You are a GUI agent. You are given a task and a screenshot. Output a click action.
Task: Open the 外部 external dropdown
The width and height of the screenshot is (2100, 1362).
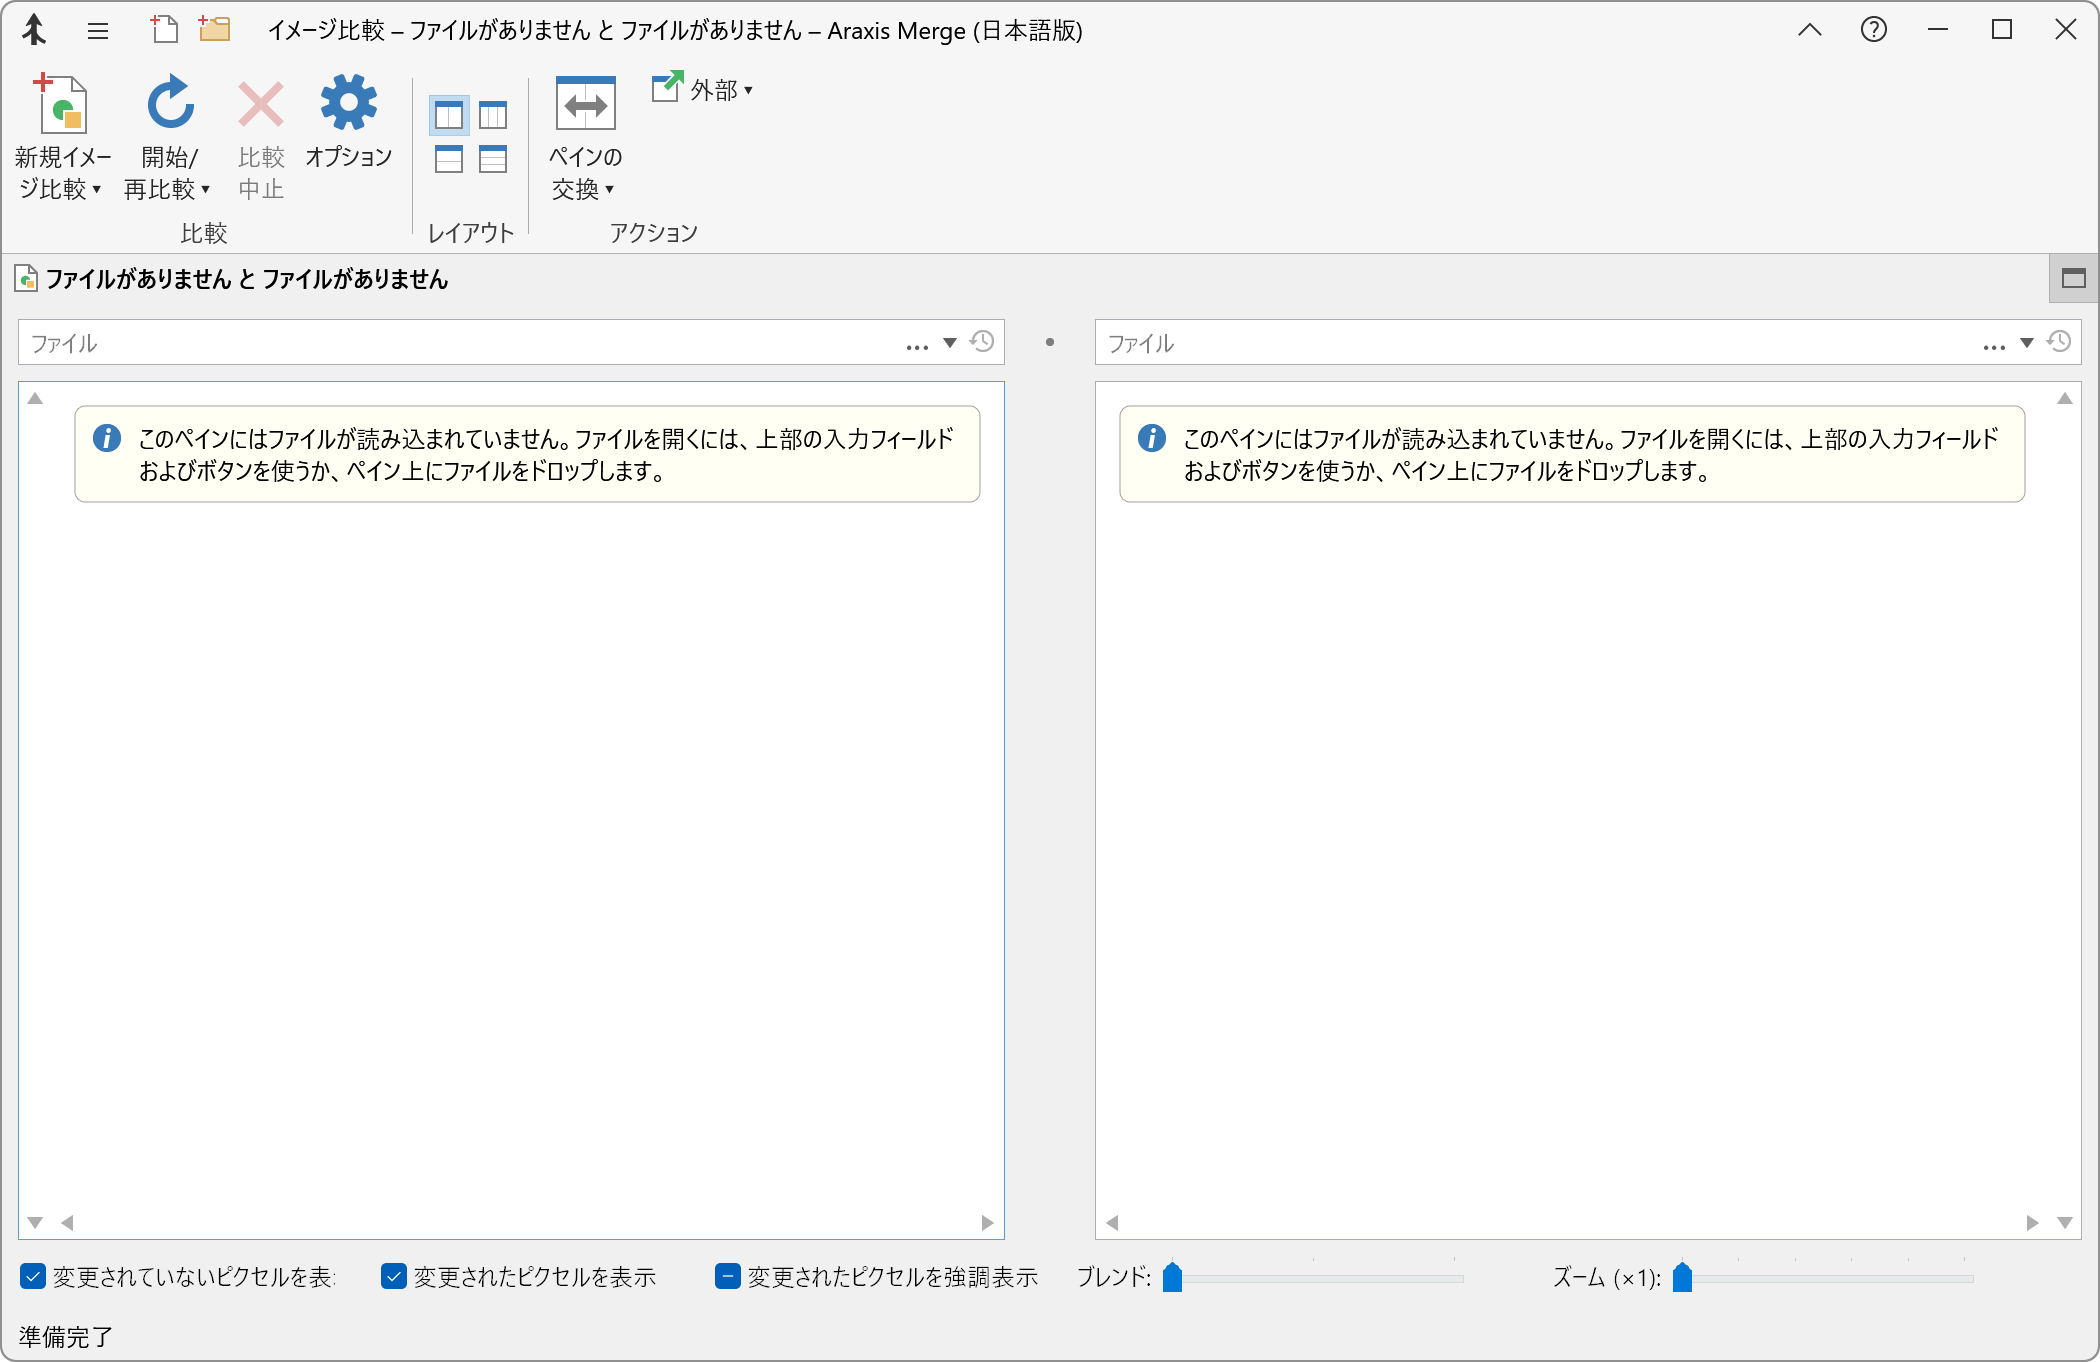pos(702,89)
